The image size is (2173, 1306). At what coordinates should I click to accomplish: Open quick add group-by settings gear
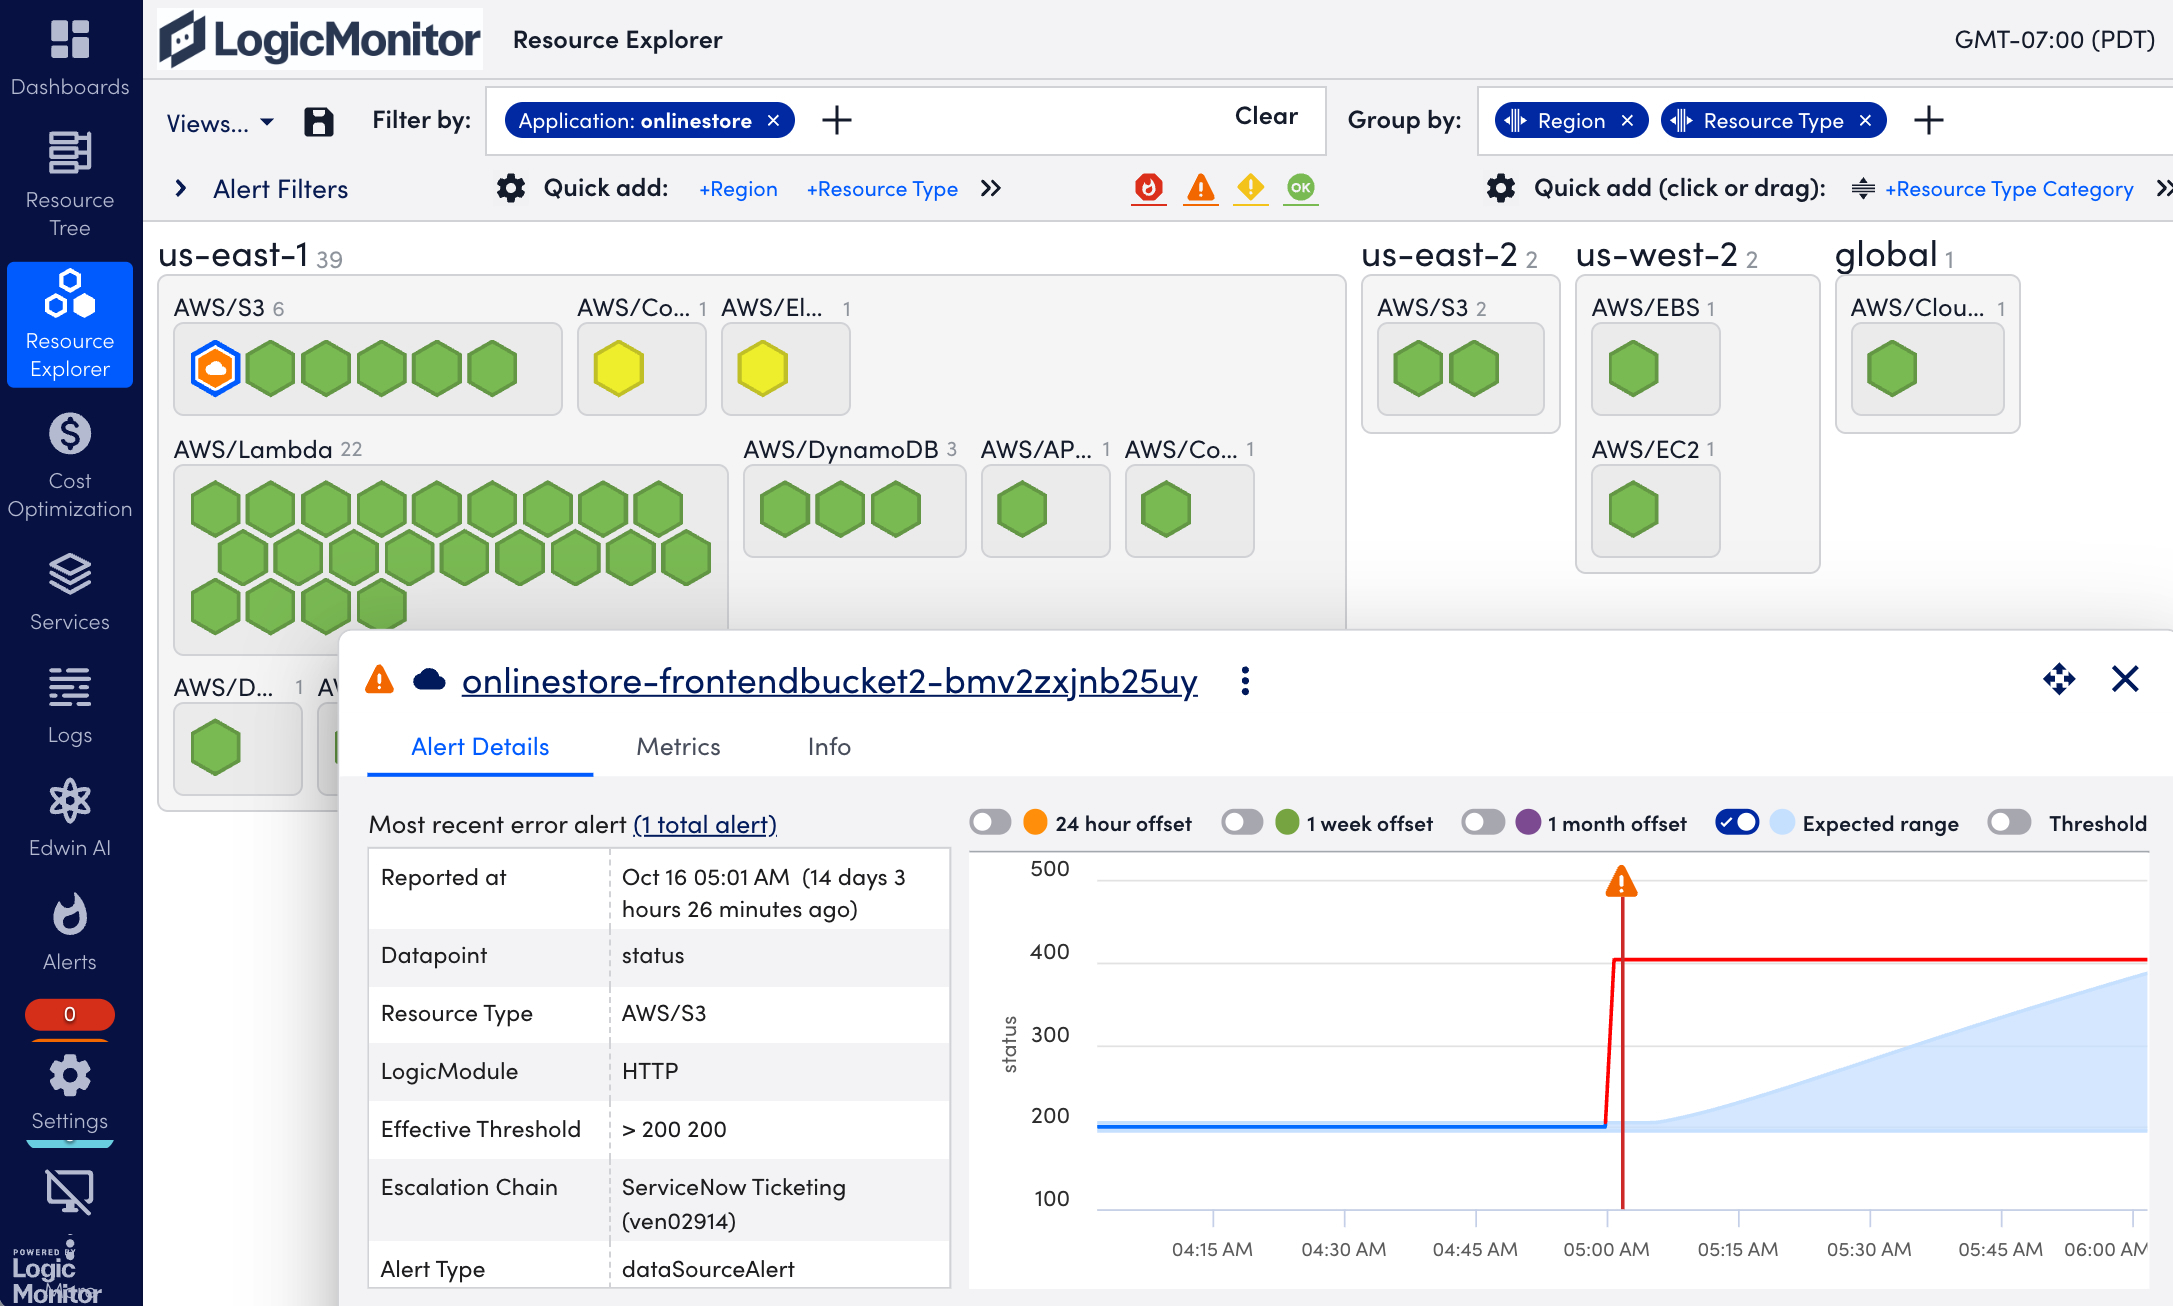tap(1501, 188)
